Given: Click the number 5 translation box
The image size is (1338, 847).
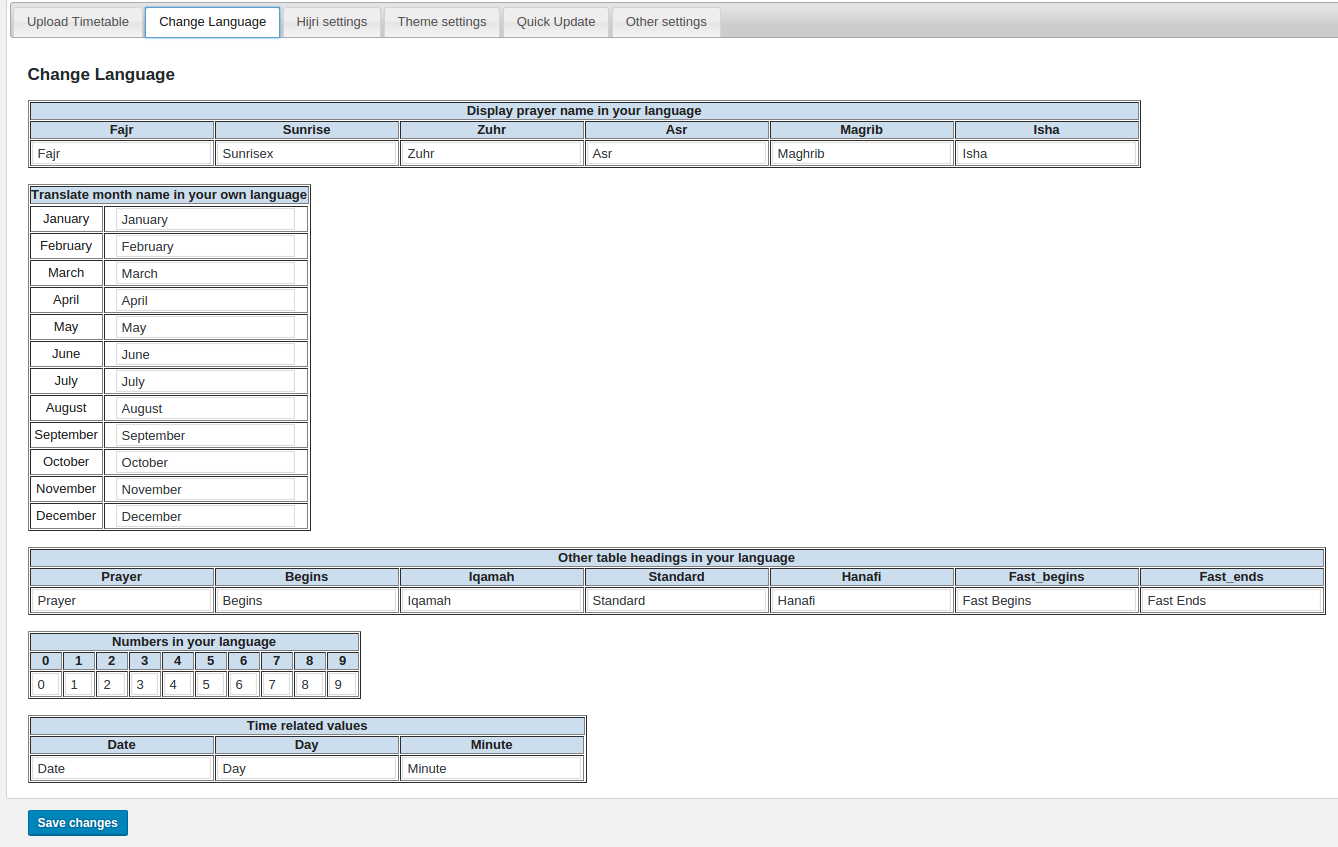Looking at the screenshot, I should (x=210, y=685).
